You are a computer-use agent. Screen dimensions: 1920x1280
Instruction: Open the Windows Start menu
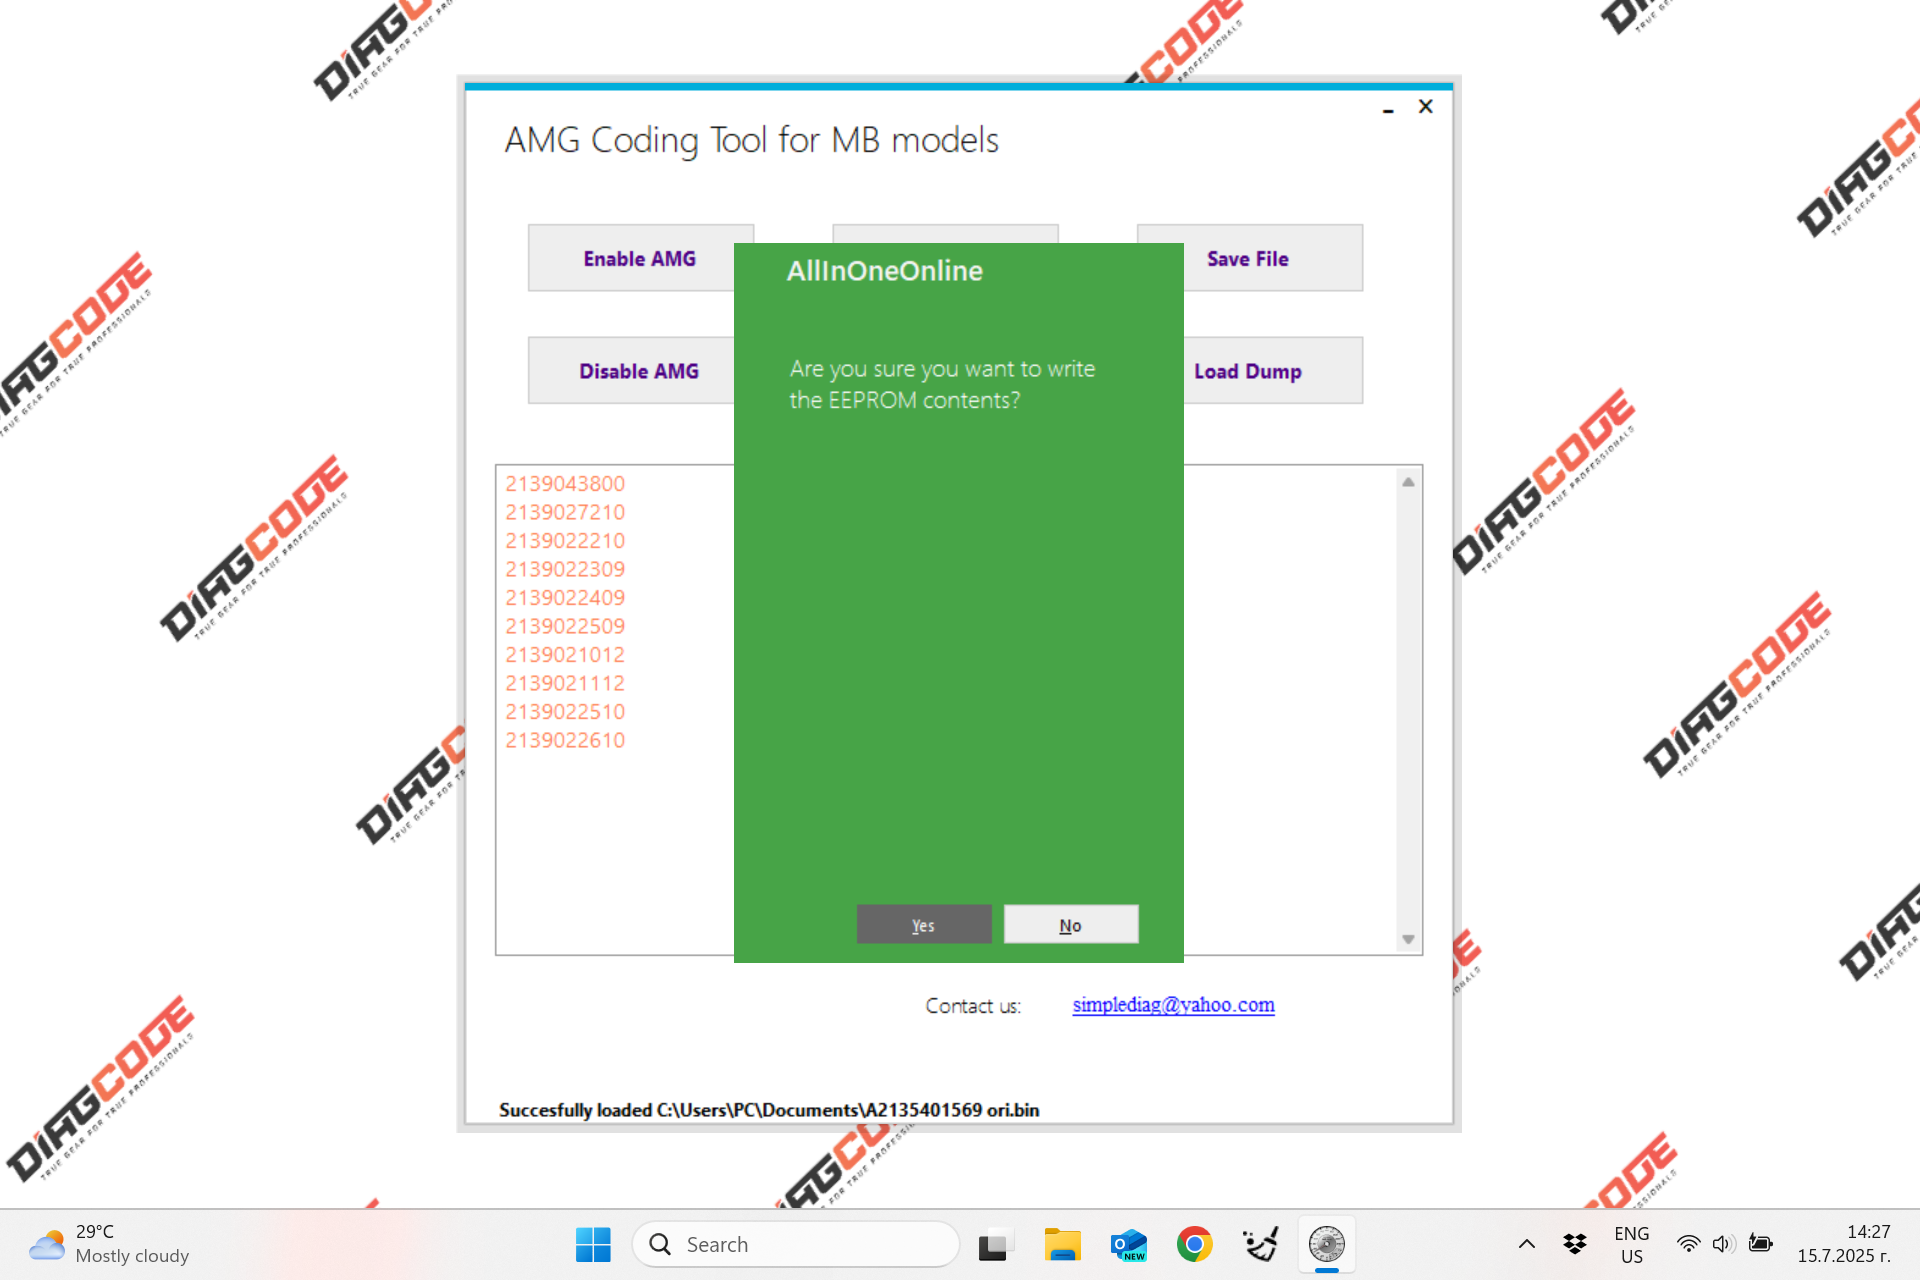593,1244
